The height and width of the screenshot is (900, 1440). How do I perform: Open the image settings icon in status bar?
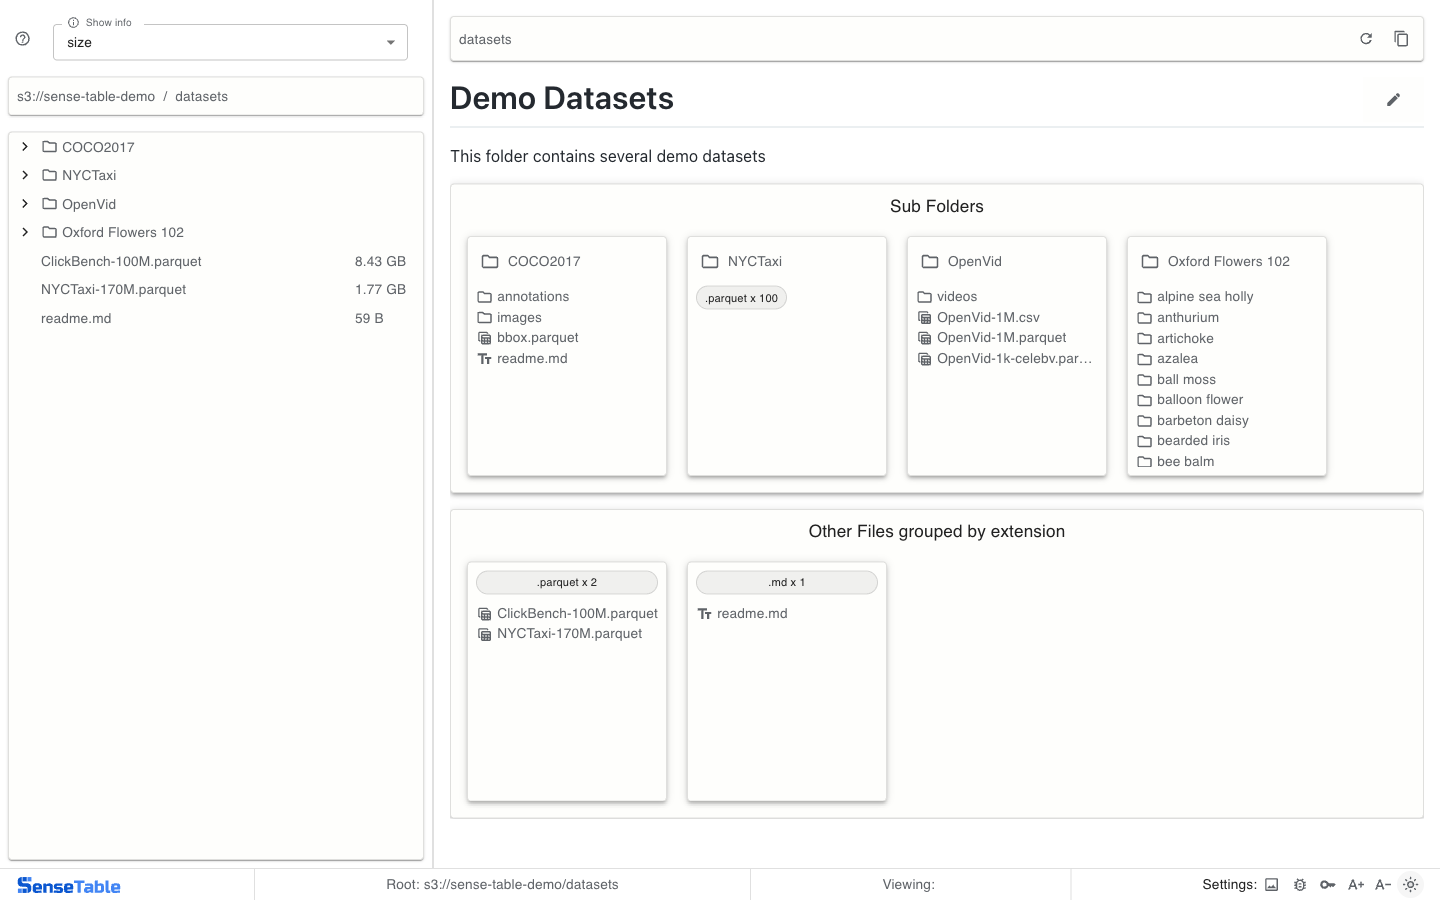[x=1272, y=885]
